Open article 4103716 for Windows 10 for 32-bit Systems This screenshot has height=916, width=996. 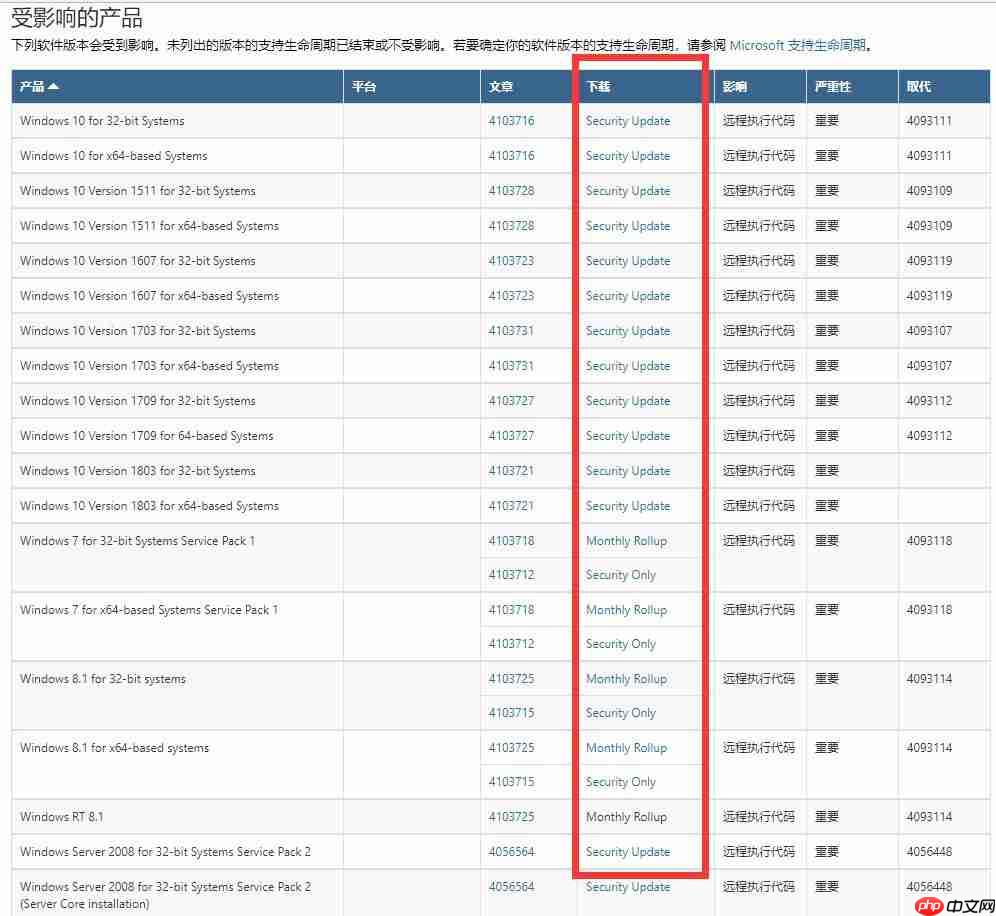click(511, 121)
